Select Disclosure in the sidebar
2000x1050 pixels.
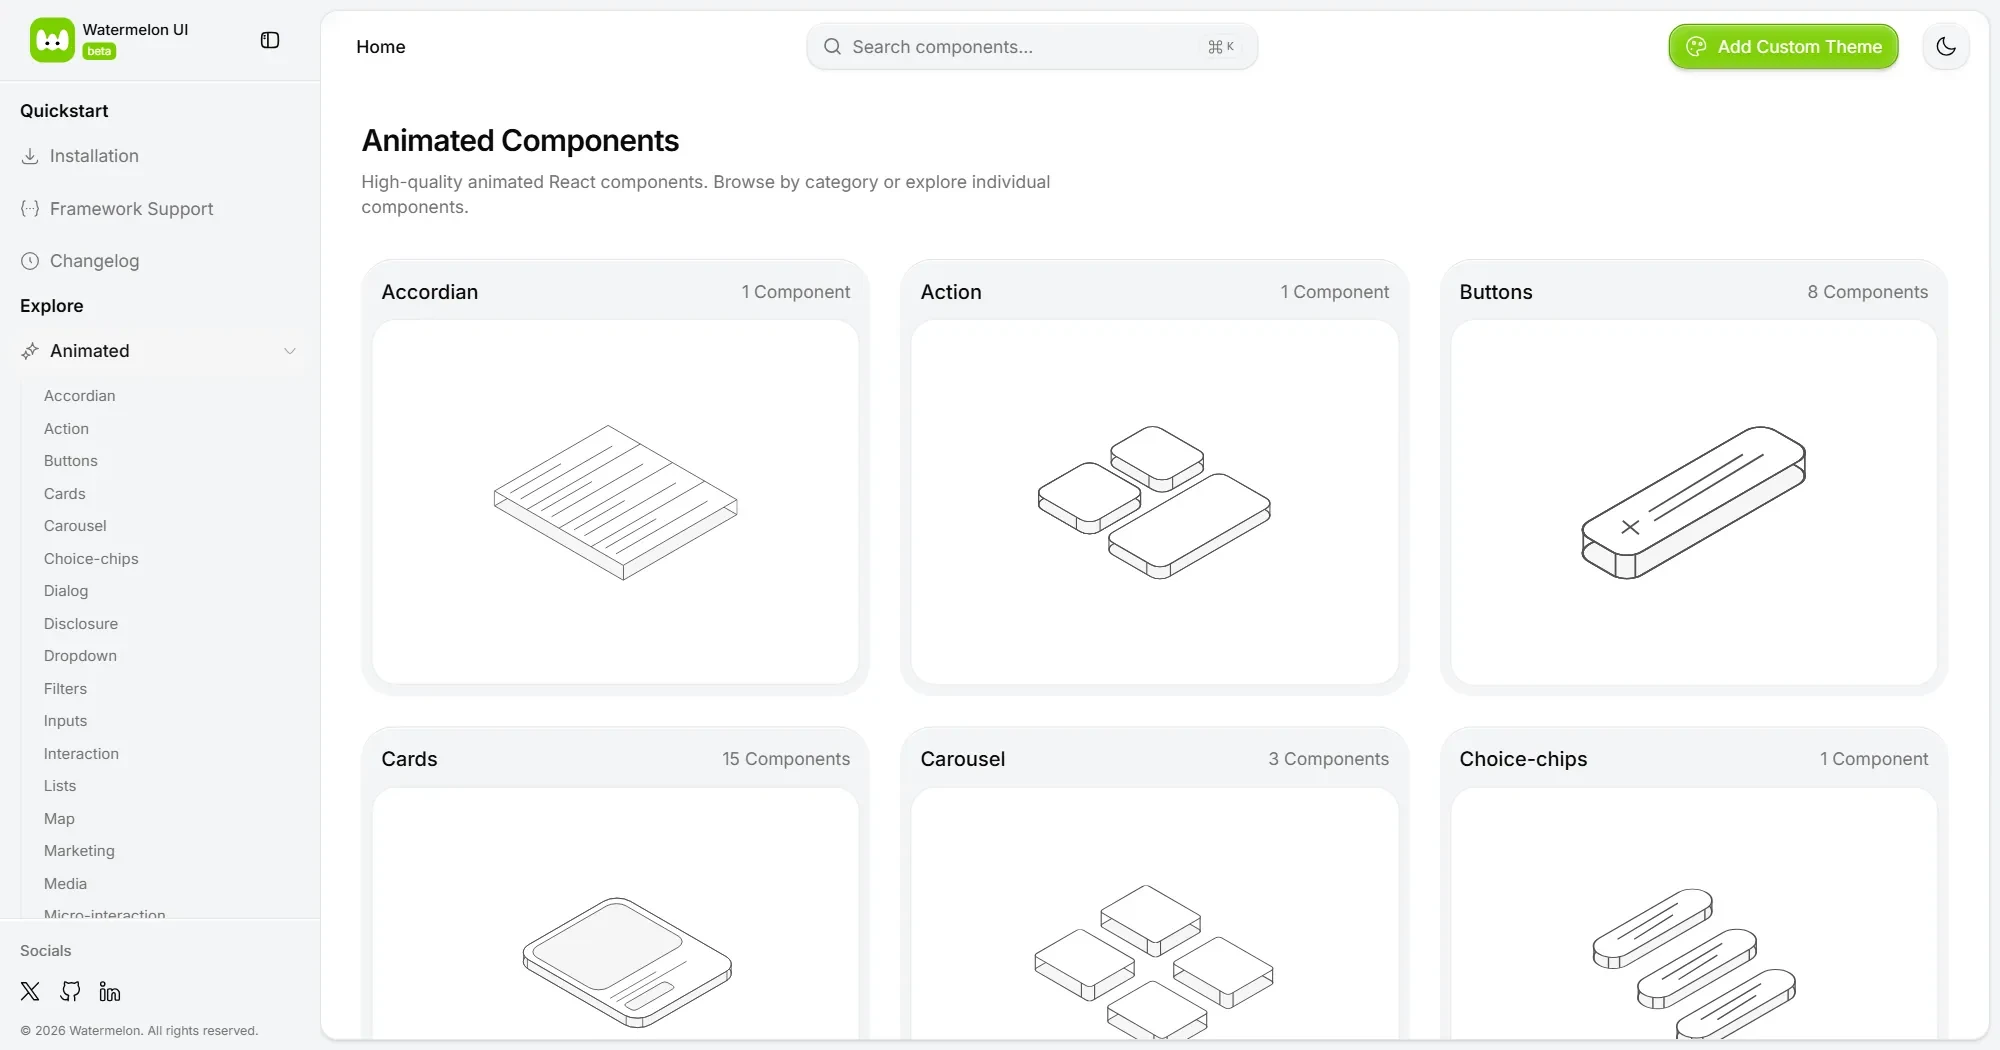pos(81,624)
